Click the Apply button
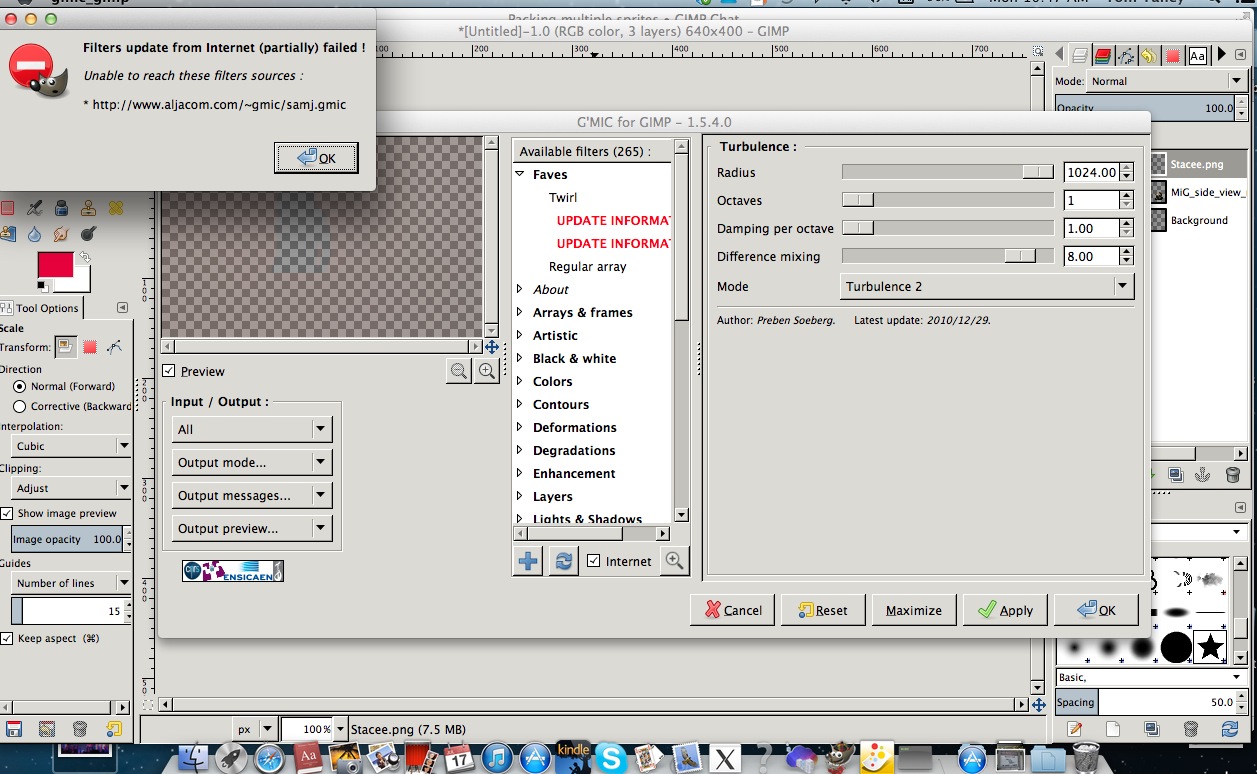 tap(1005, 610)
